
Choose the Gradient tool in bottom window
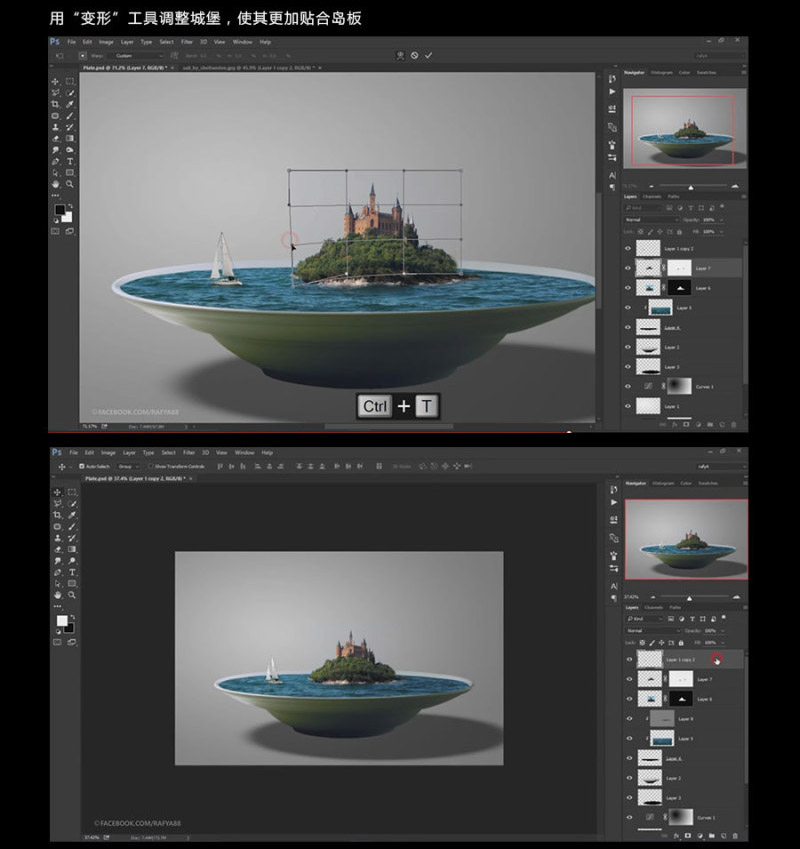tap(73, 549)
